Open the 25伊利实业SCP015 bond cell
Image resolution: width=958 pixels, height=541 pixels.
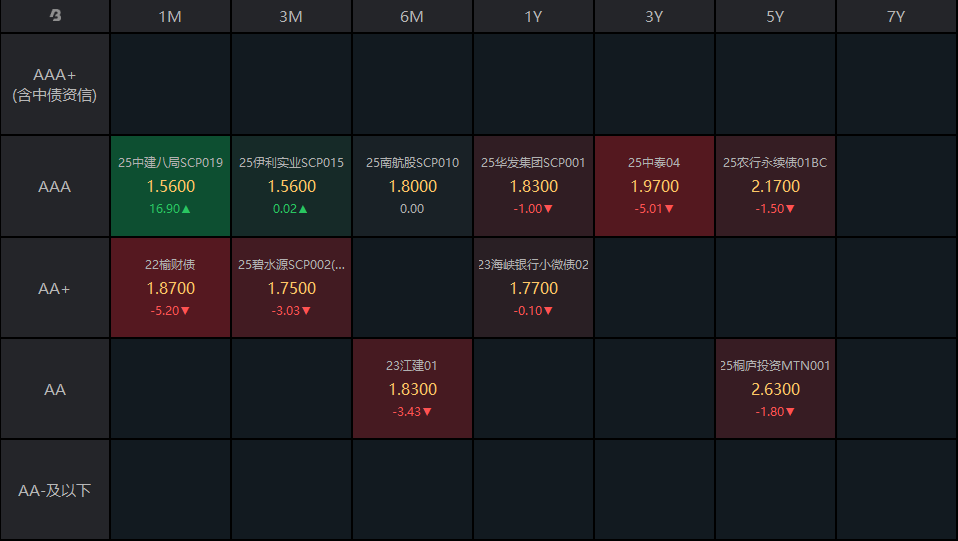tap(291, 186)
